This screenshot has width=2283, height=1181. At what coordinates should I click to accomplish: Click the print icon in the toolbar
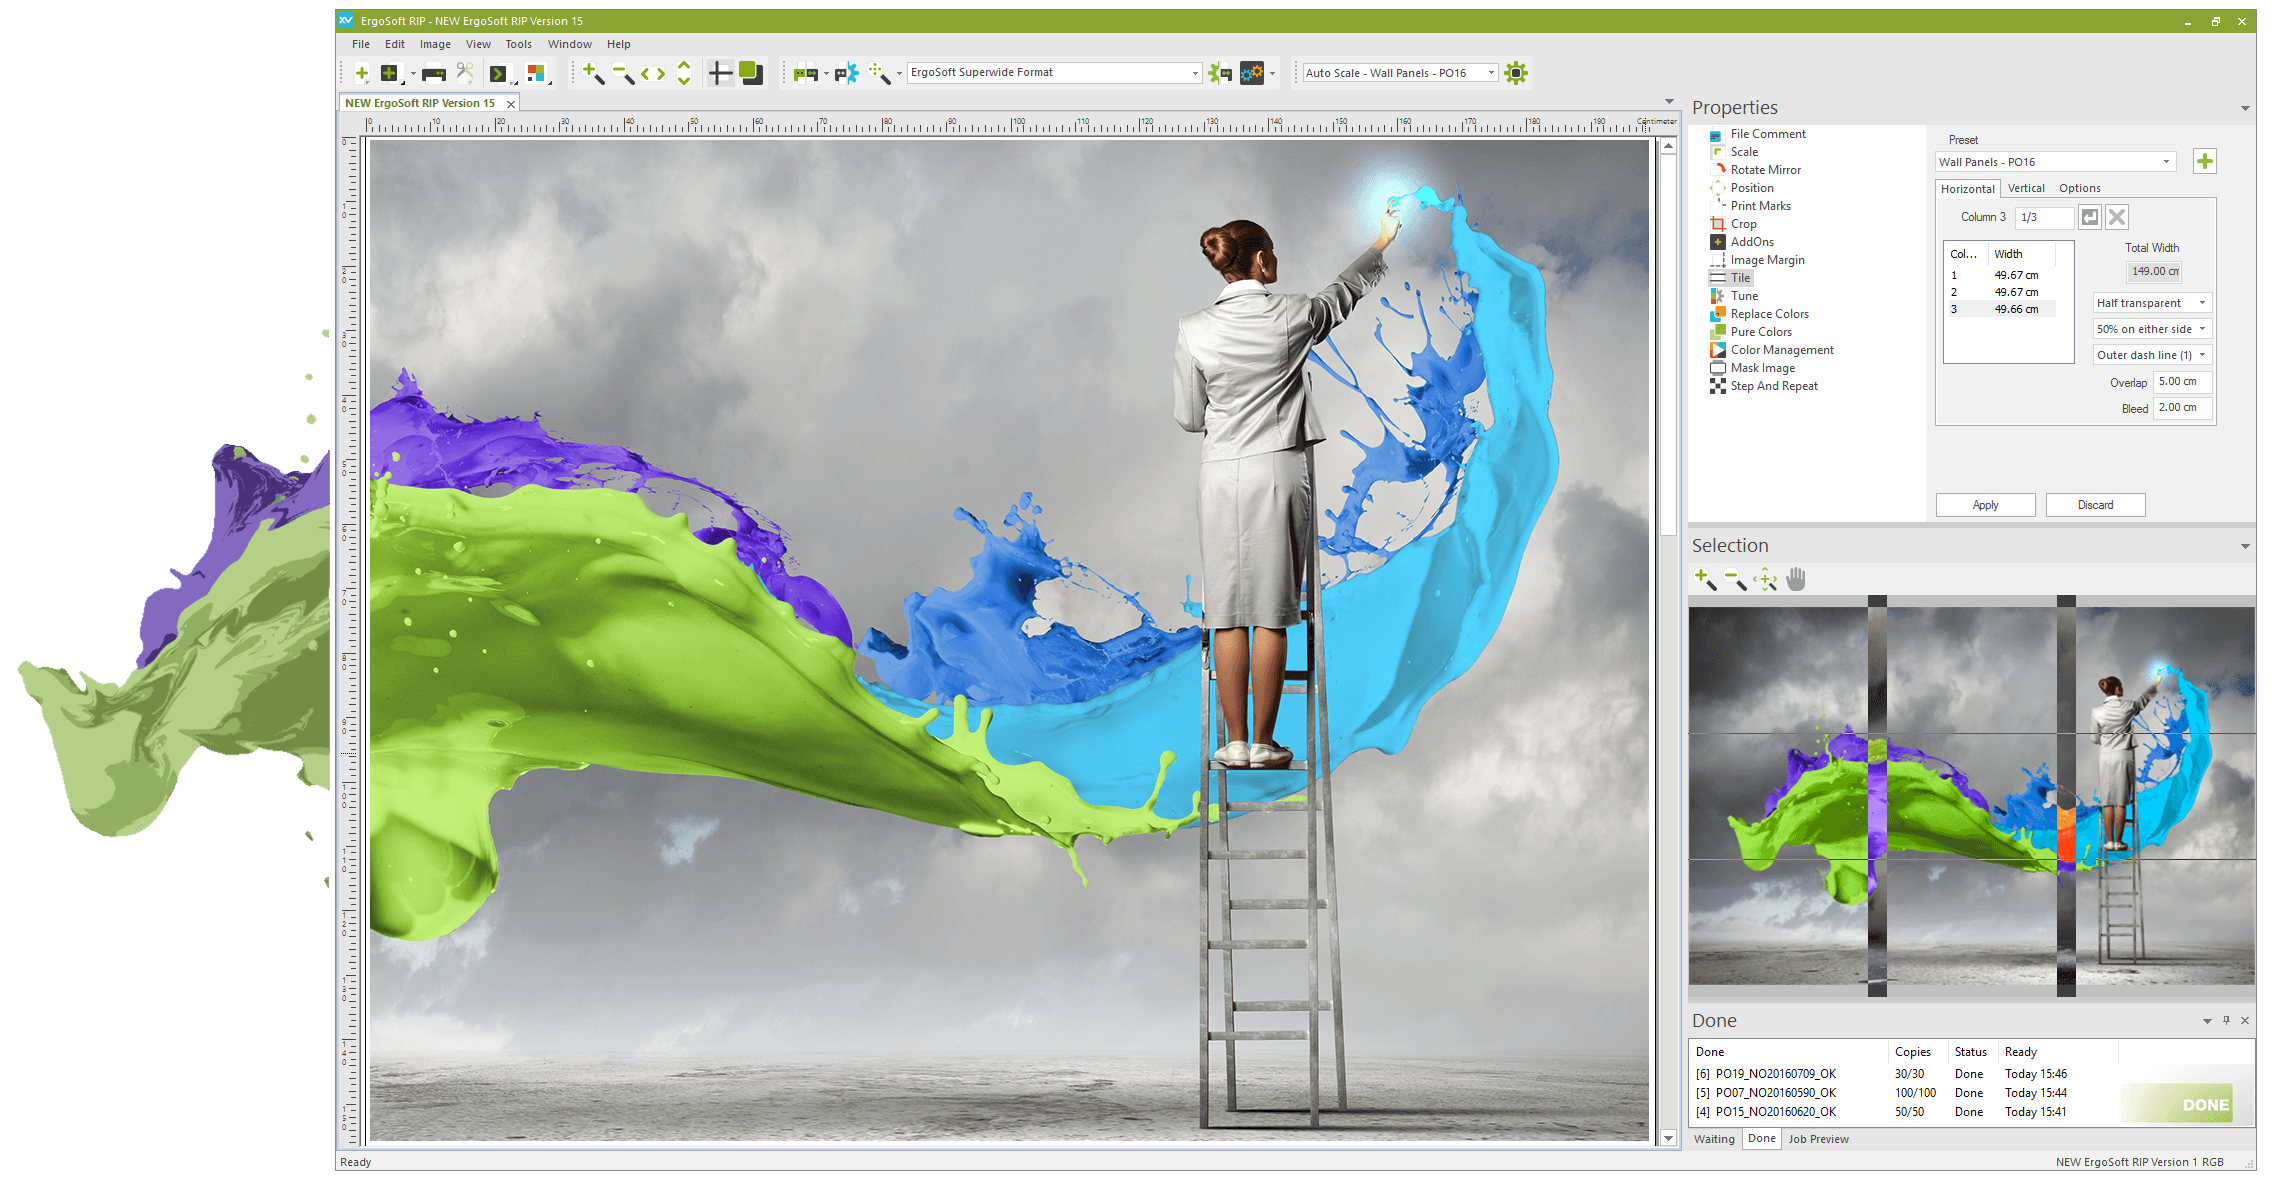pos(434,73)
